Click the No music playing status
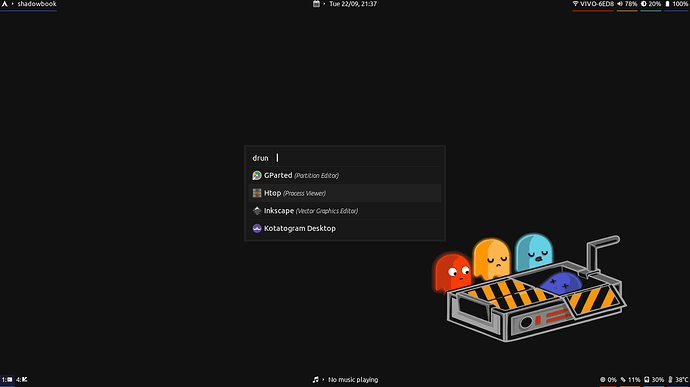690x387 pixels. pos(353,379)
